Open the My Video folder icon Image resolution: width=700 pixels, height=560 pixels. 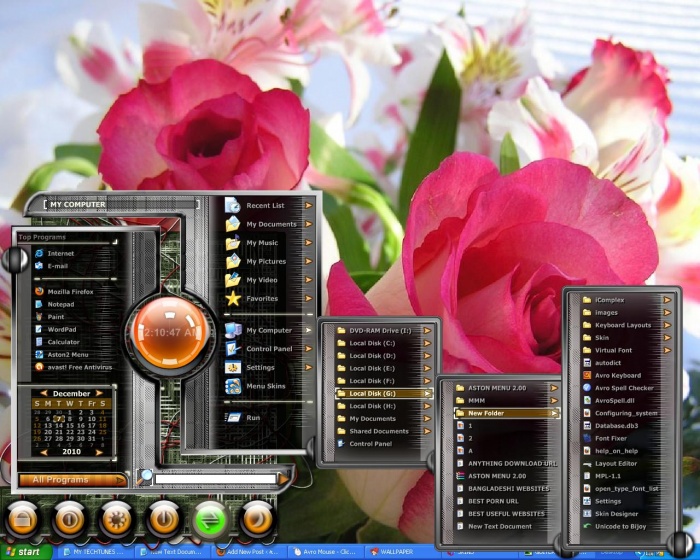(233, 280)
